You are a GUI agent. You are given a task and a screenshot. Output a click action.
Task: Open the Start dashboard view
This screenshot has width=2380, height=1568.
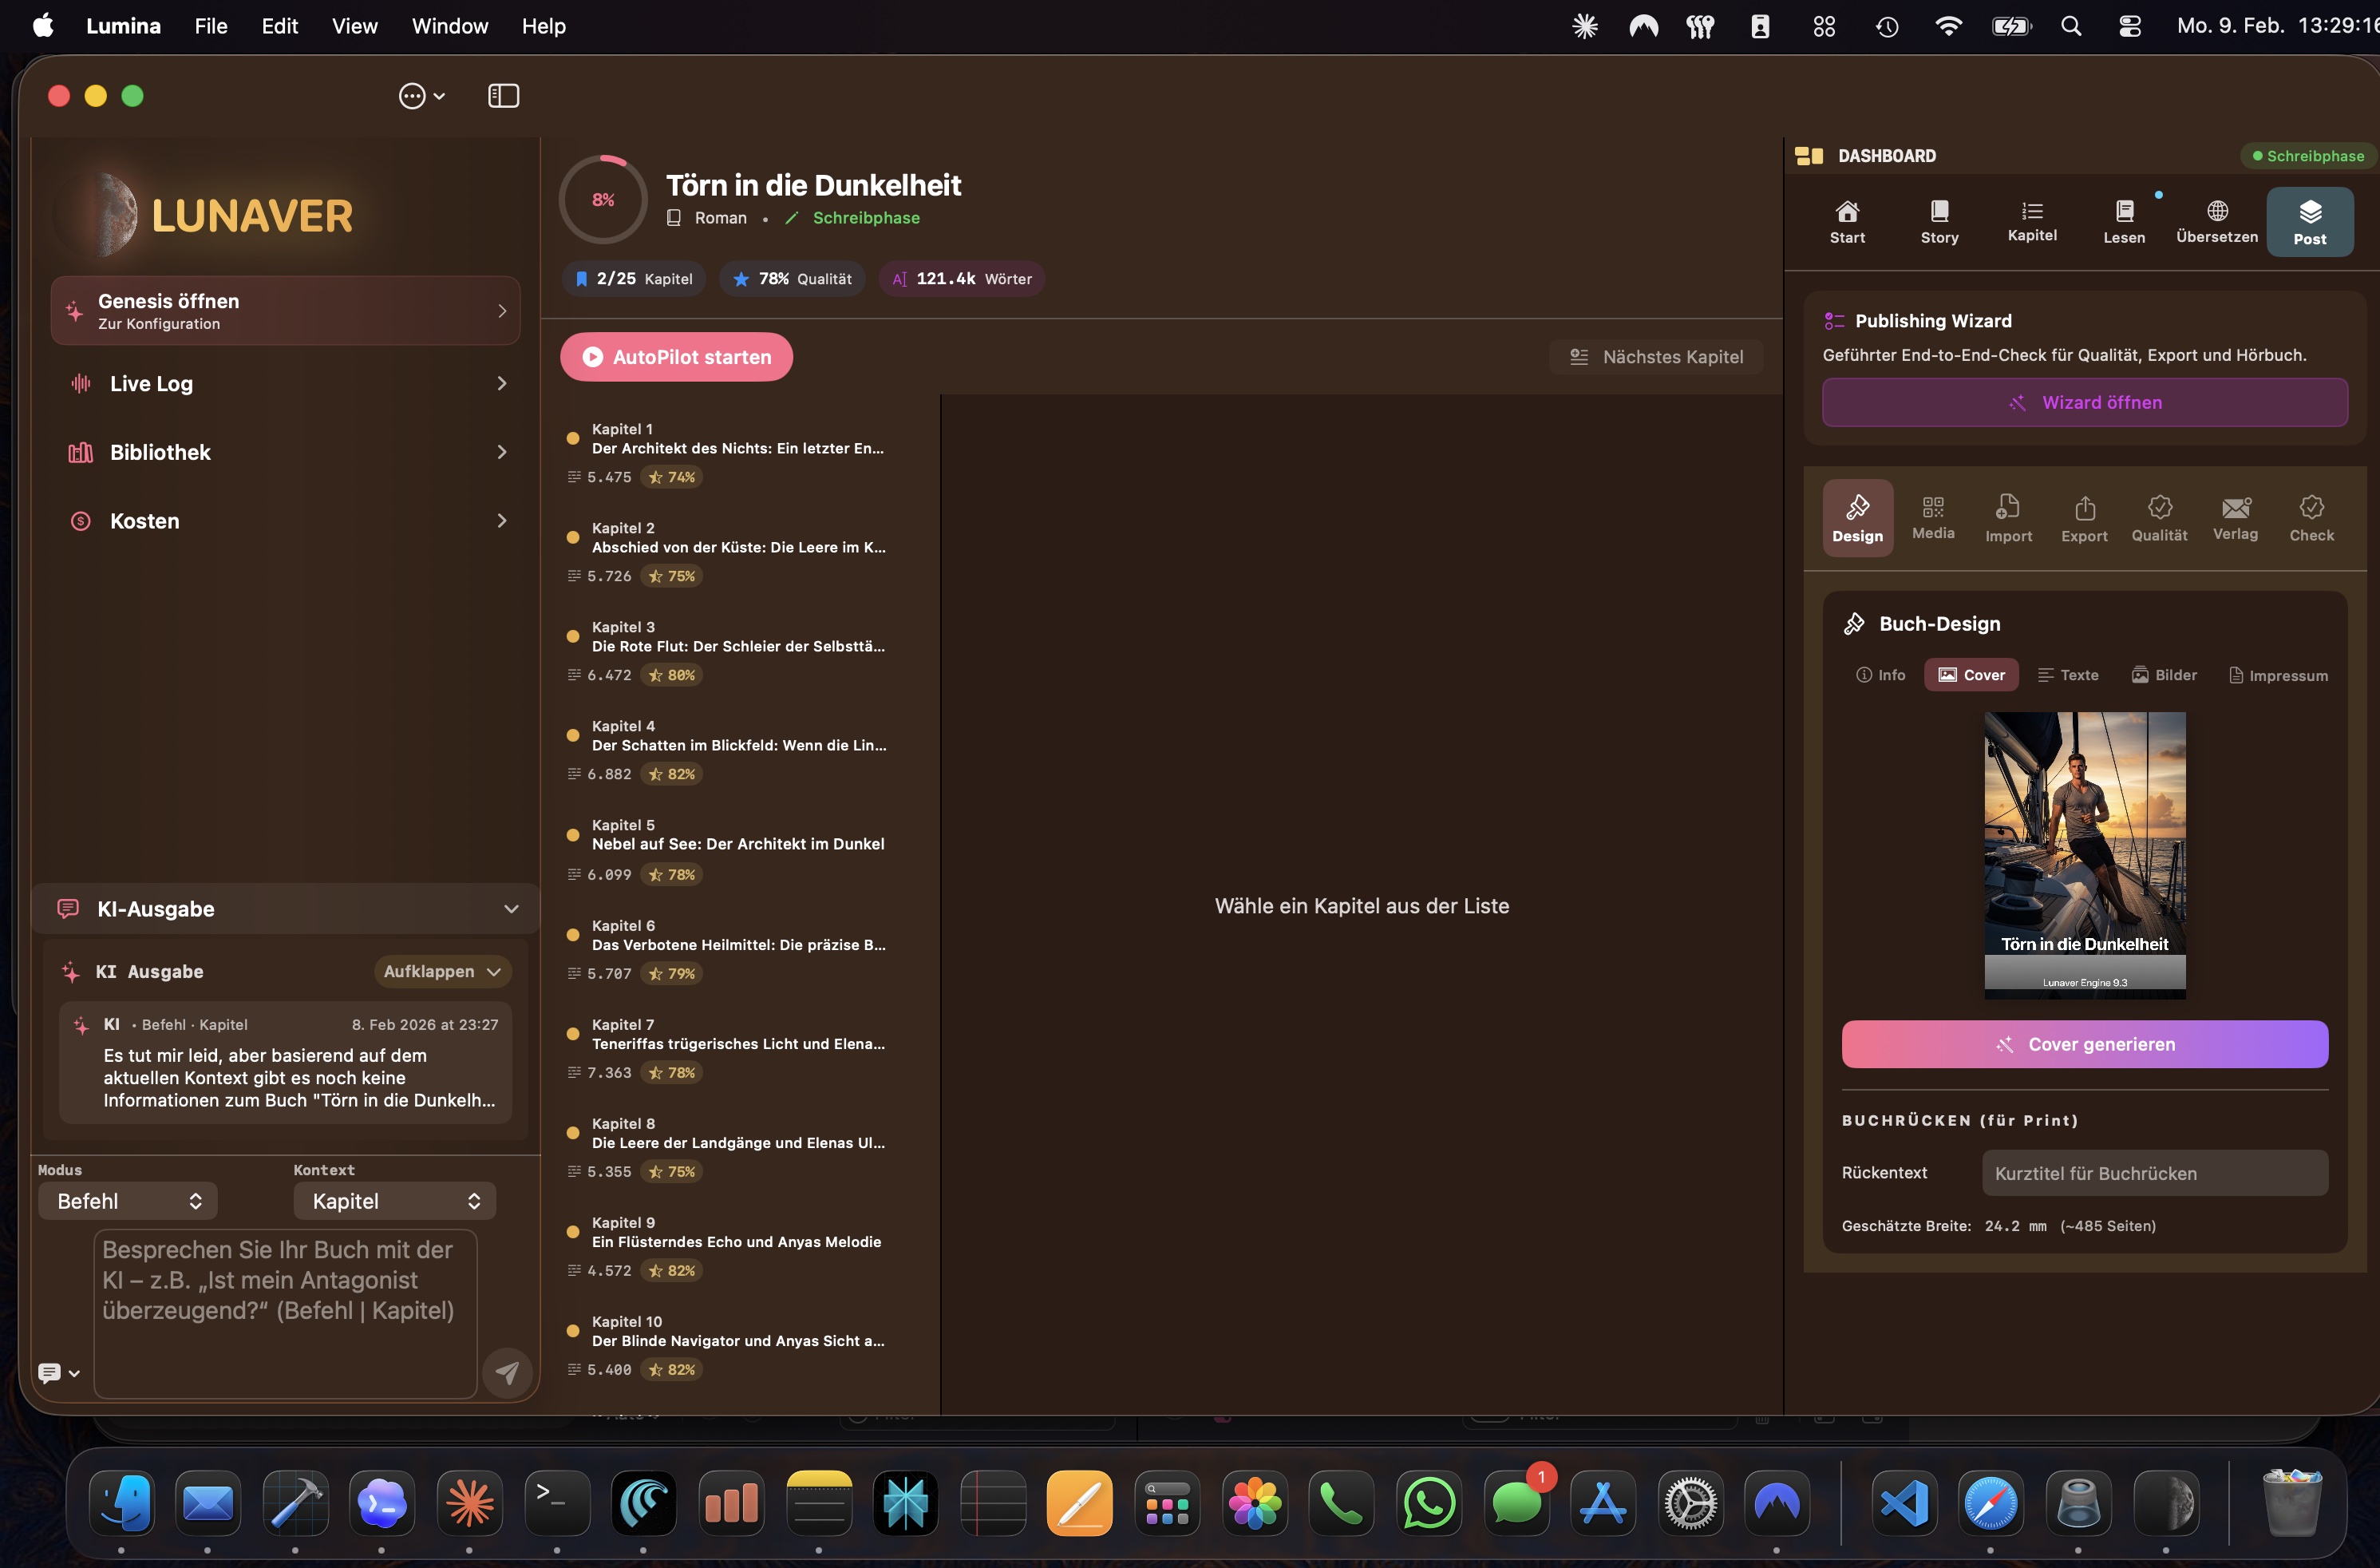1846,220
